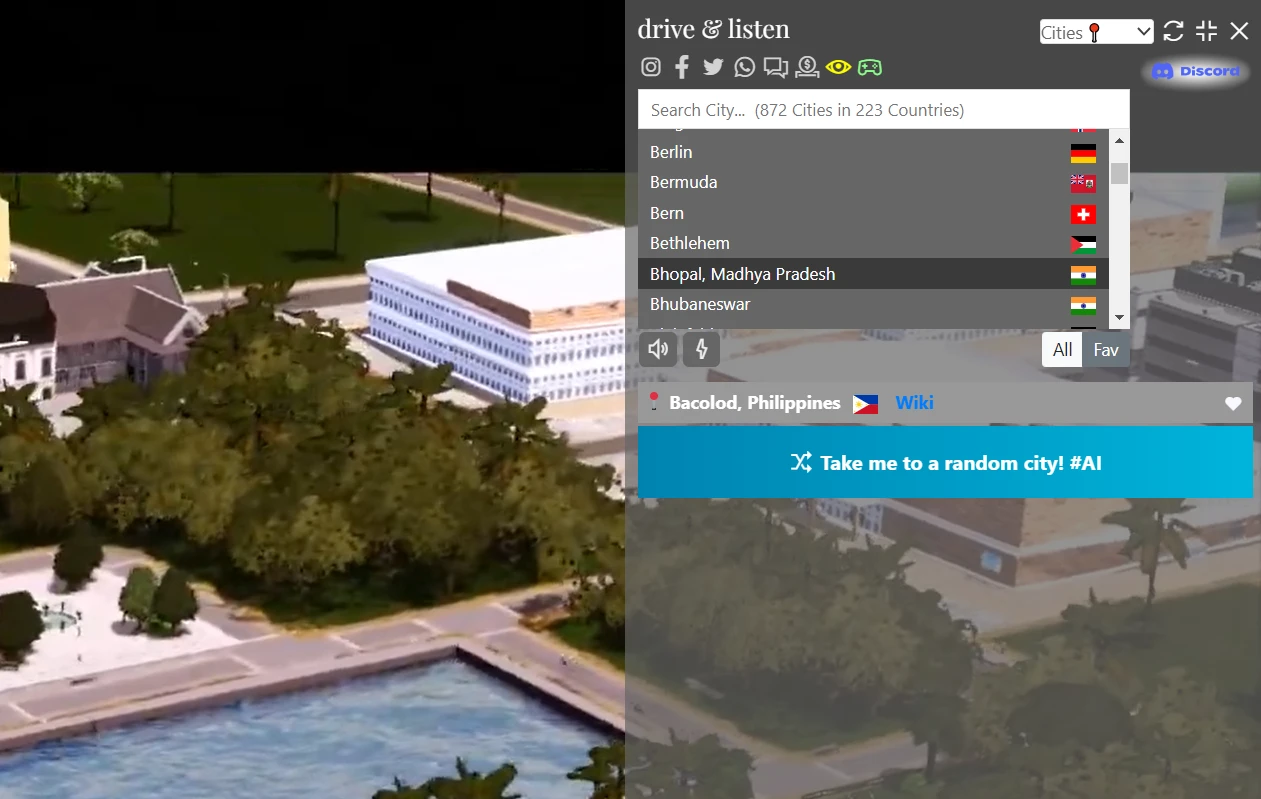Screen dimensions: 1261x799
Task: Click the refresh arrows icon
Action: (x=1174, y=31)
